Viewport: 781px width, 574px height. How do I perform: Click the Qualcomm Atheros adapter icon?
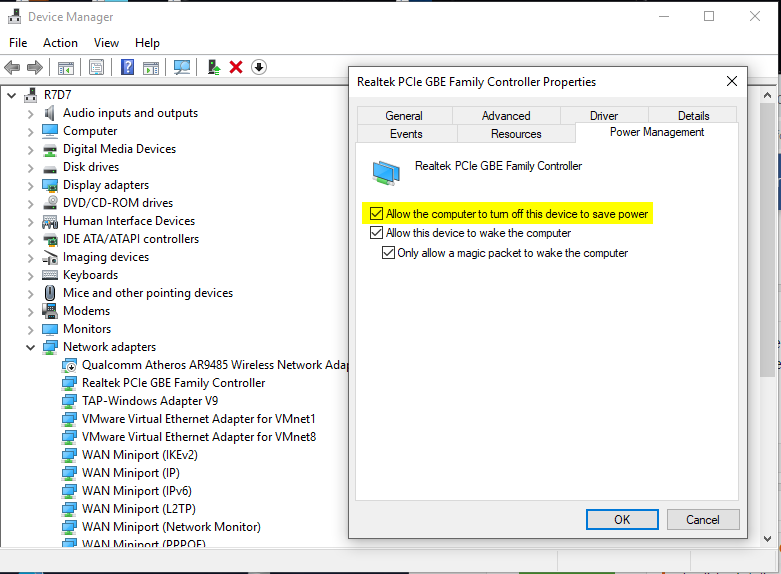point(69,365)
